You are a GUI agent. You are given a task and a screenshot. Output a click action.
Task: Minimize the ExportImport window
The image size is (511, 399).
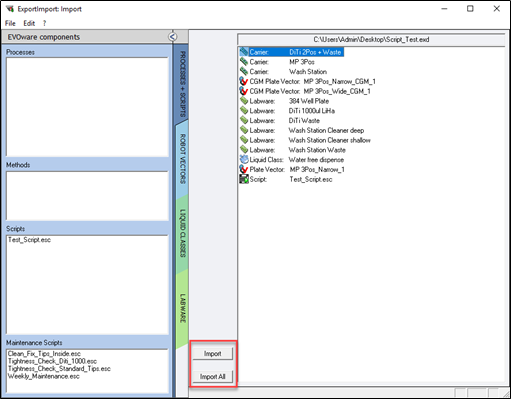[x=444, y=9]
